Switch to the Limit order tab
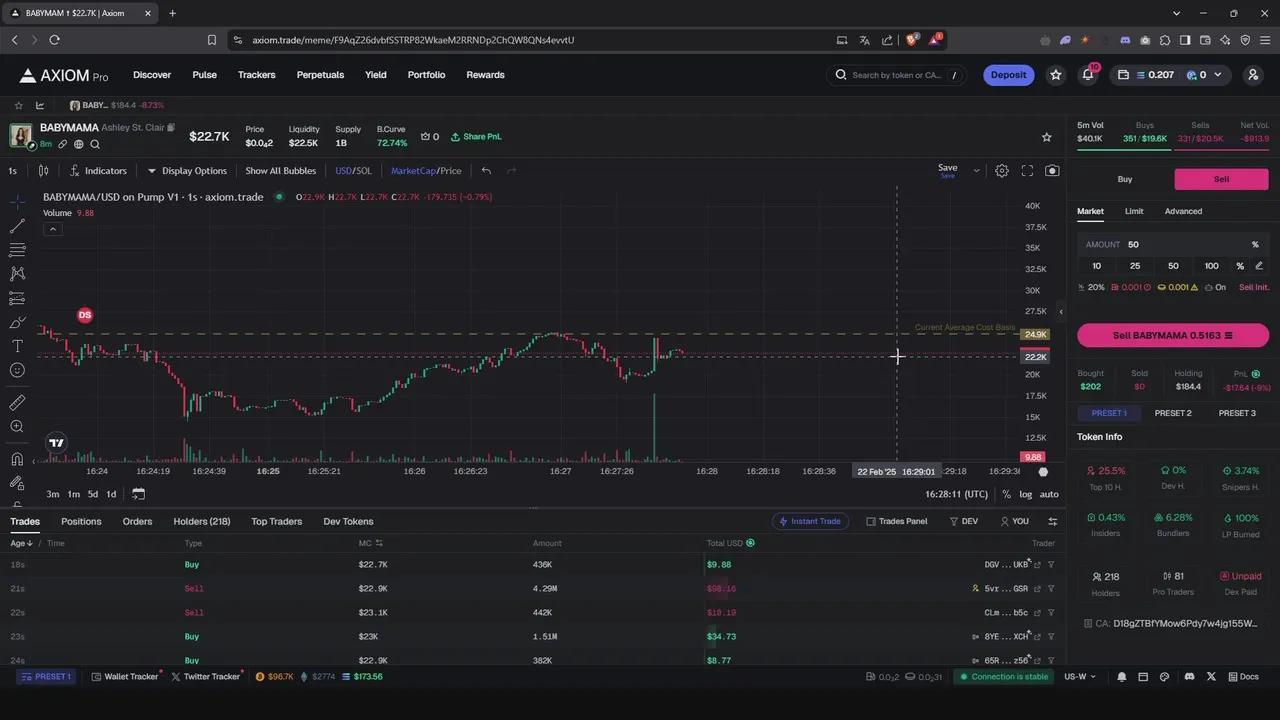This screenshot has width=1280, height=720. pyautogui.click(x=1134, y=211)
